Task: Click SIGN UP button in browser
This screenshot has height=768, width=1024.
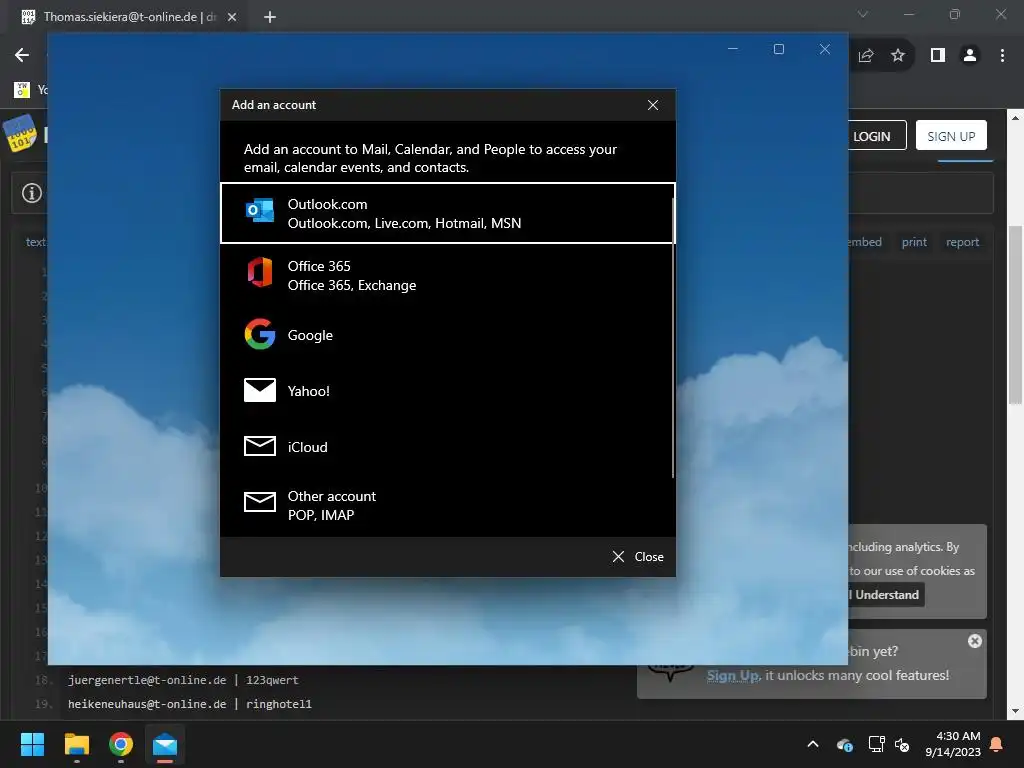Action: pyautogui.click(x=951, y=136)
